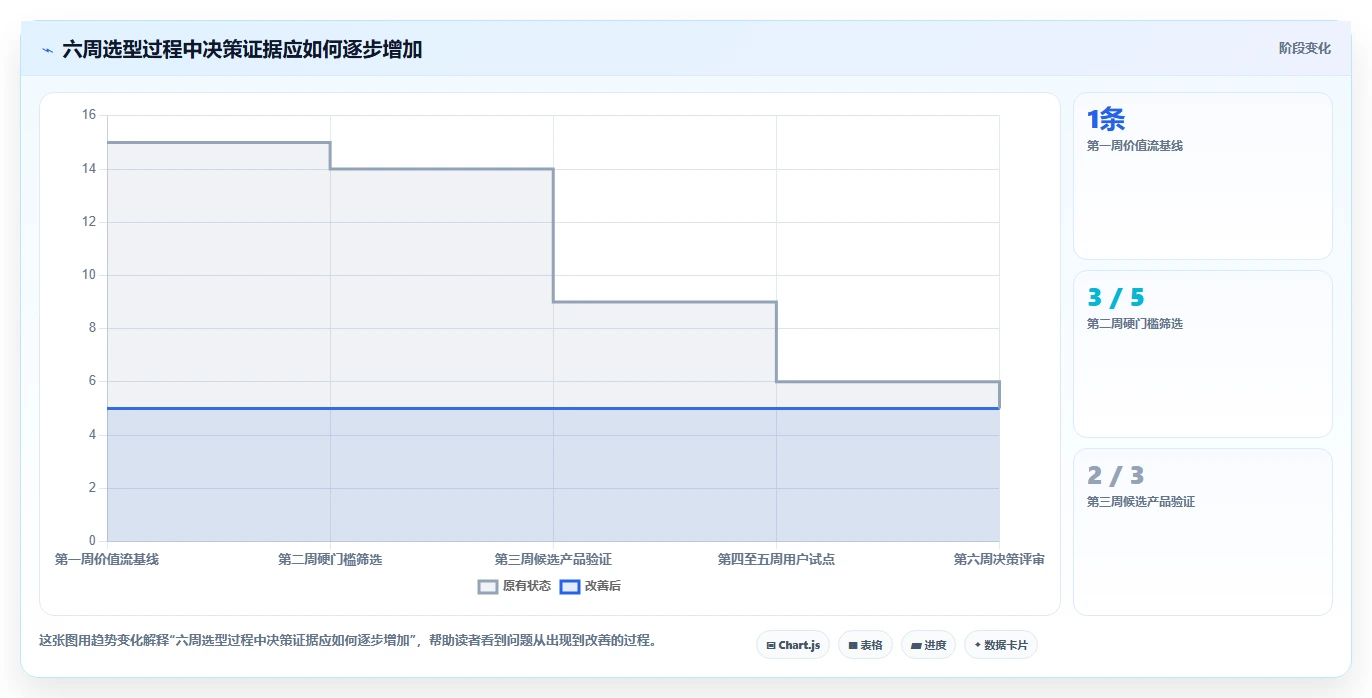Click the y-axis value 10

(88, 275)
